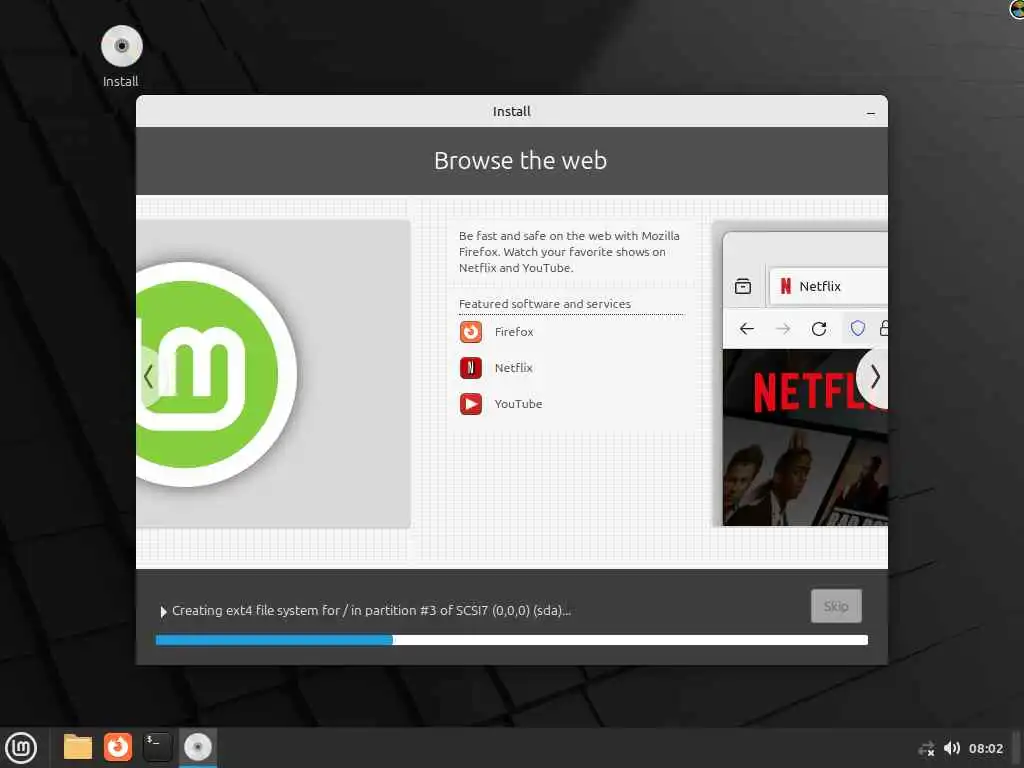
Task: Click the Netflix featured software icon
Action: (471, 368)
